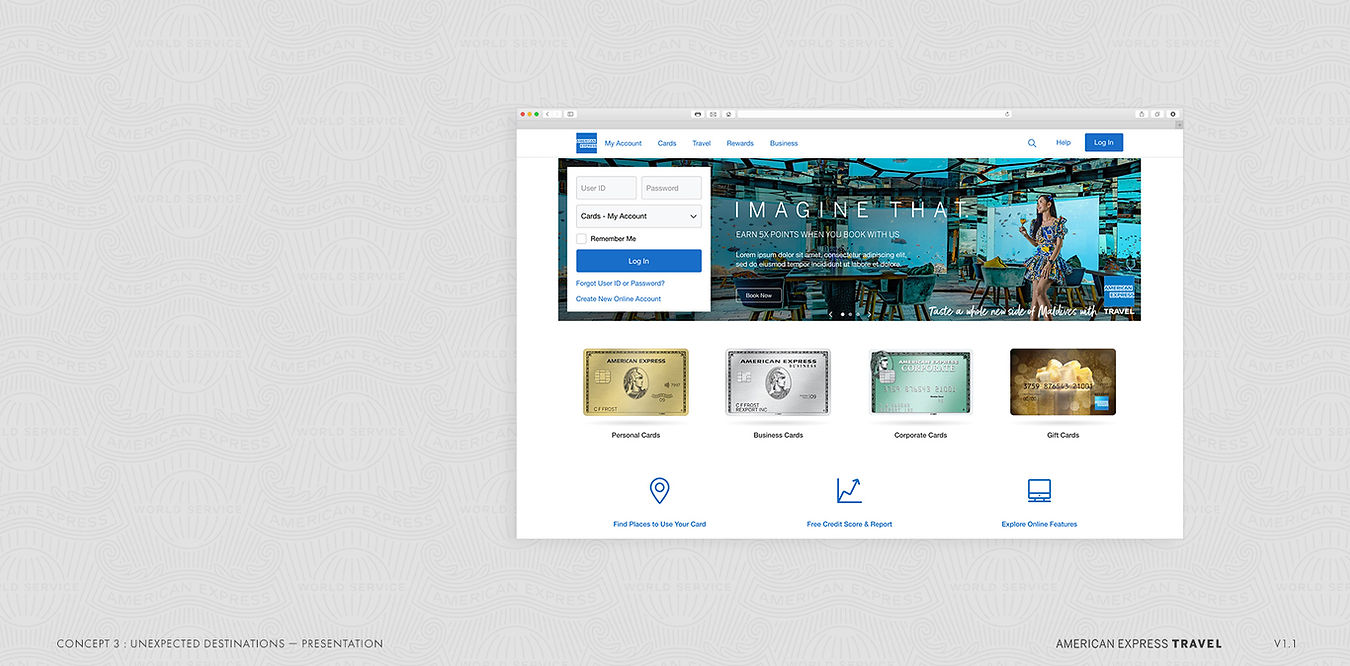1350x666 pixels.
Task: Click the browser share icon
Action: 1141,114
